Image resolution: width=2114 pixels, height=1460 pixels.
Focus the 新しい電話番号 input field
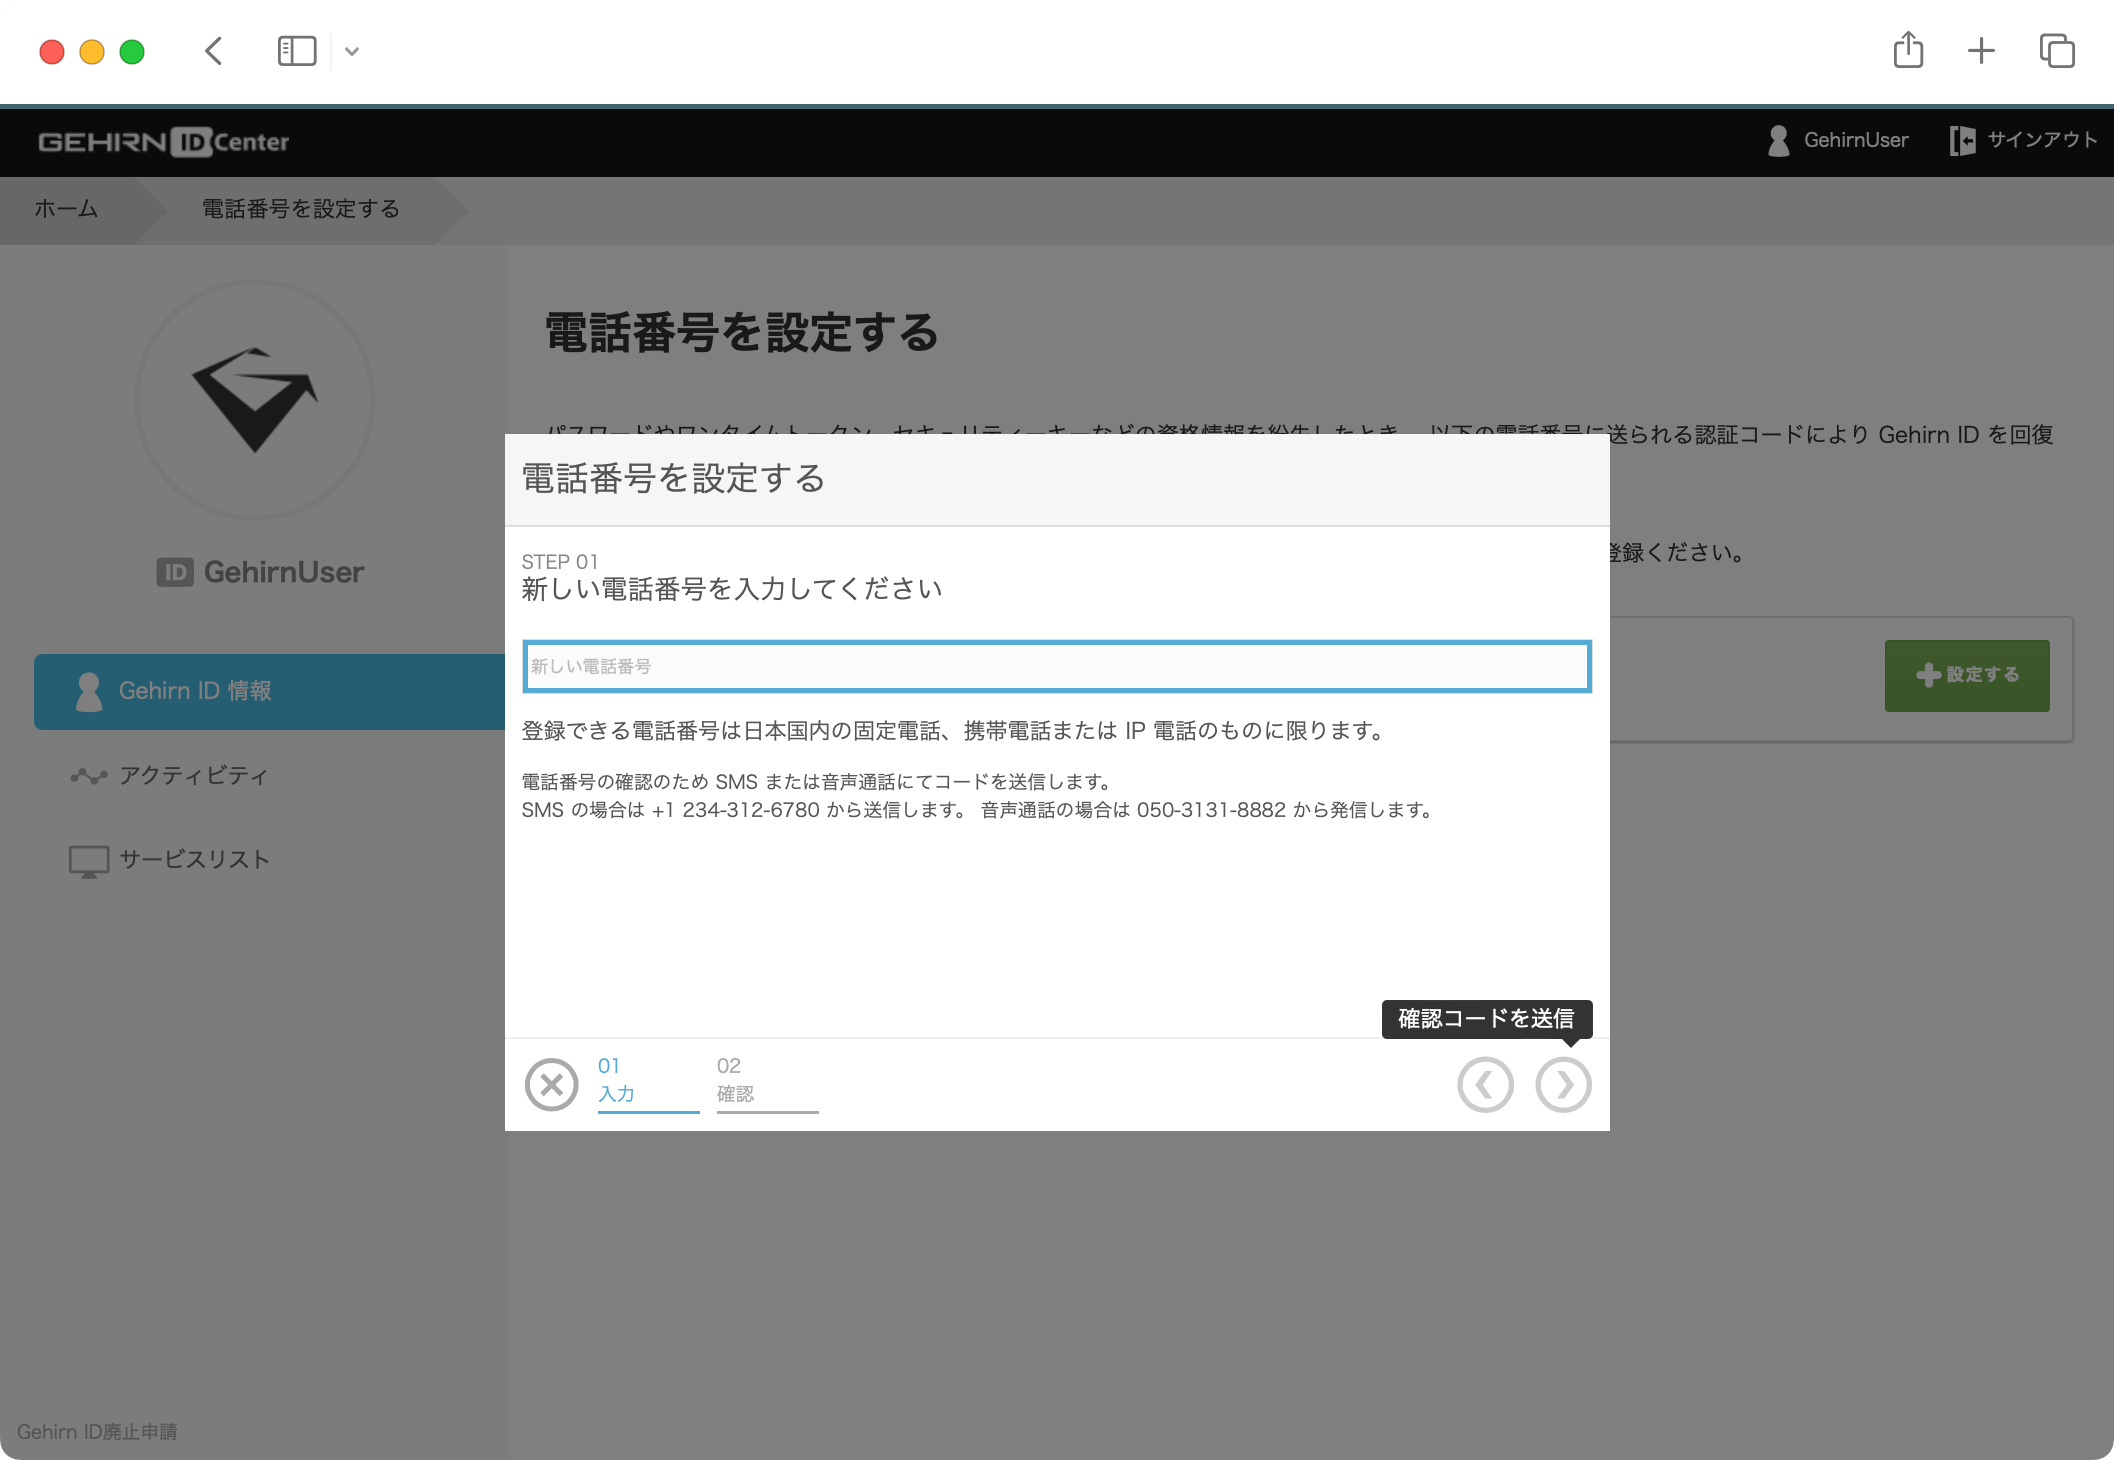coord(1056,667)
